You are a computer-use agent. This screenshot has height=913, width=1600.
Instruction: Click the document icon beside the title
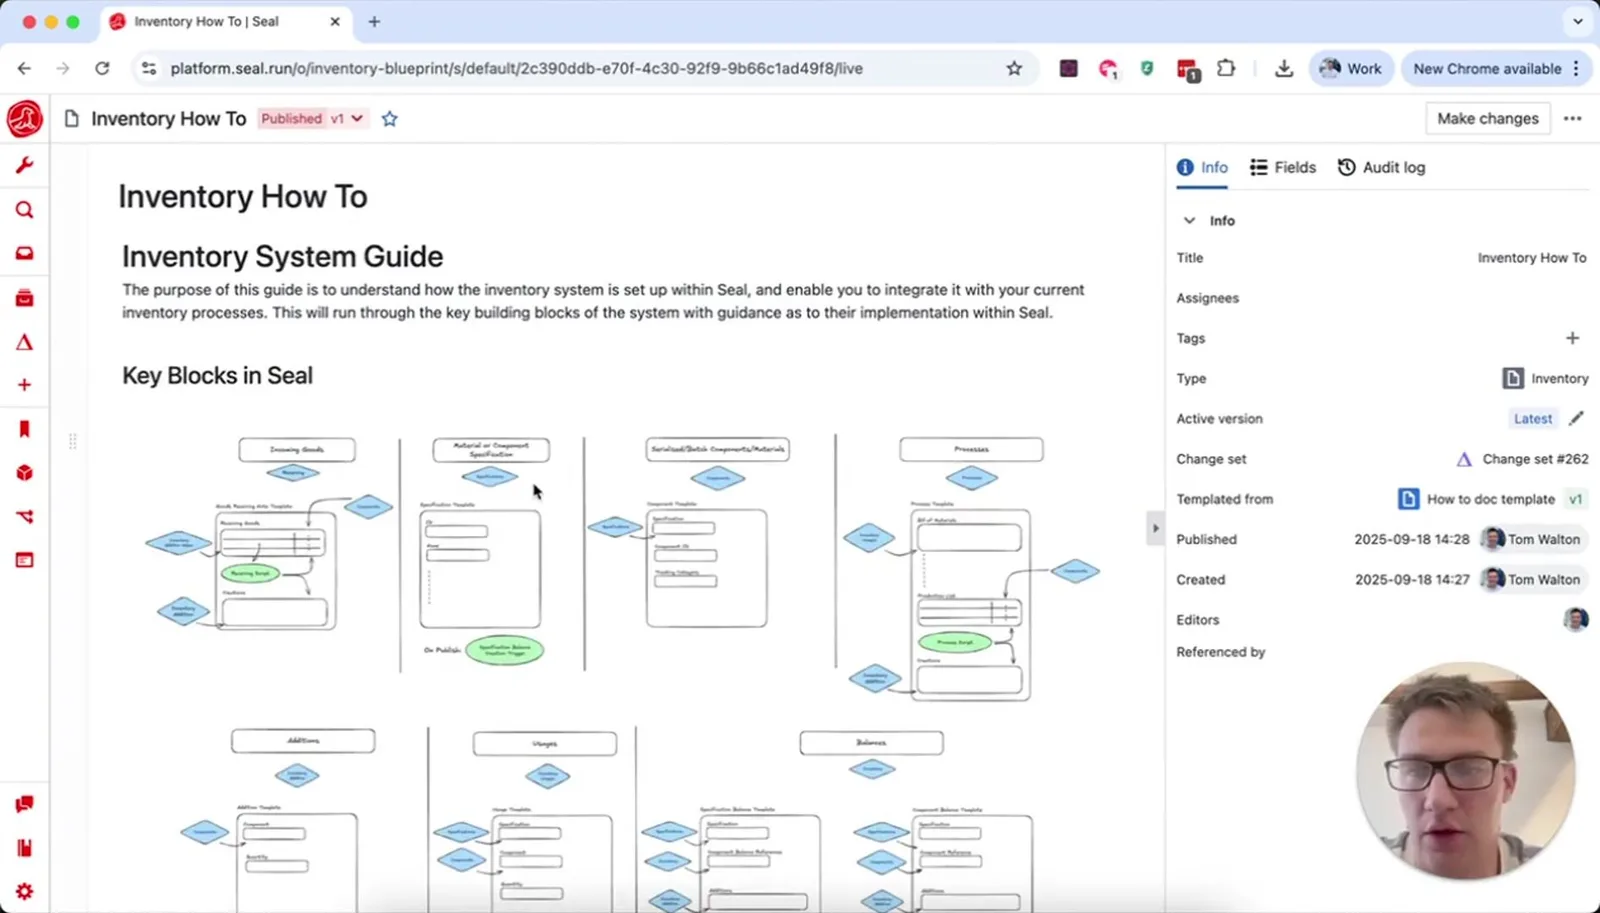coord(71,119)
